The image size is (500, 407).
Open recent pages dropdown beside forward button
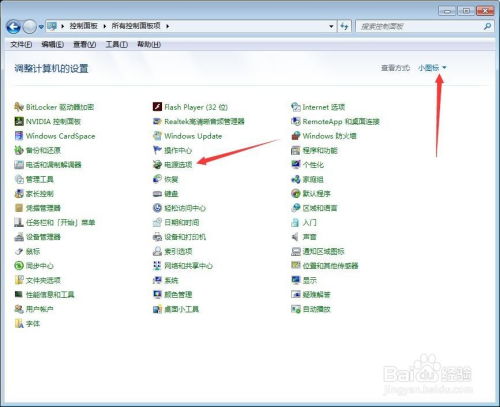(x=41, y=27)
